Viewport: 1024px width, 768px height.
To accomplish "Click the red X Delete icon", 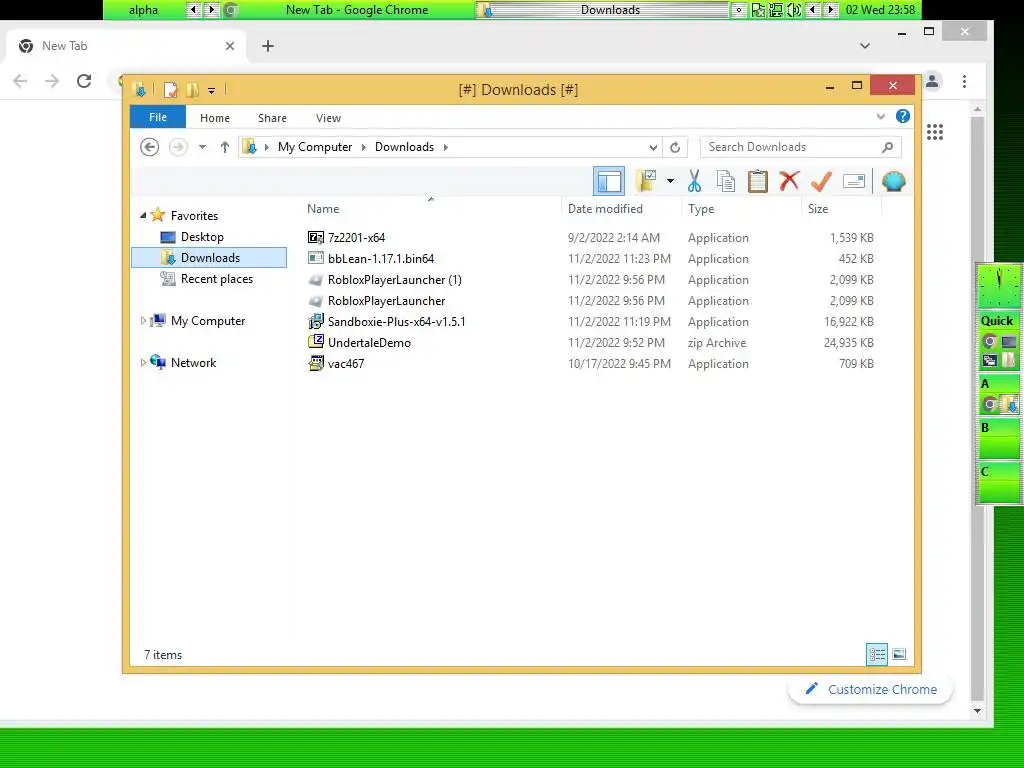I will [x=790, y=180].
